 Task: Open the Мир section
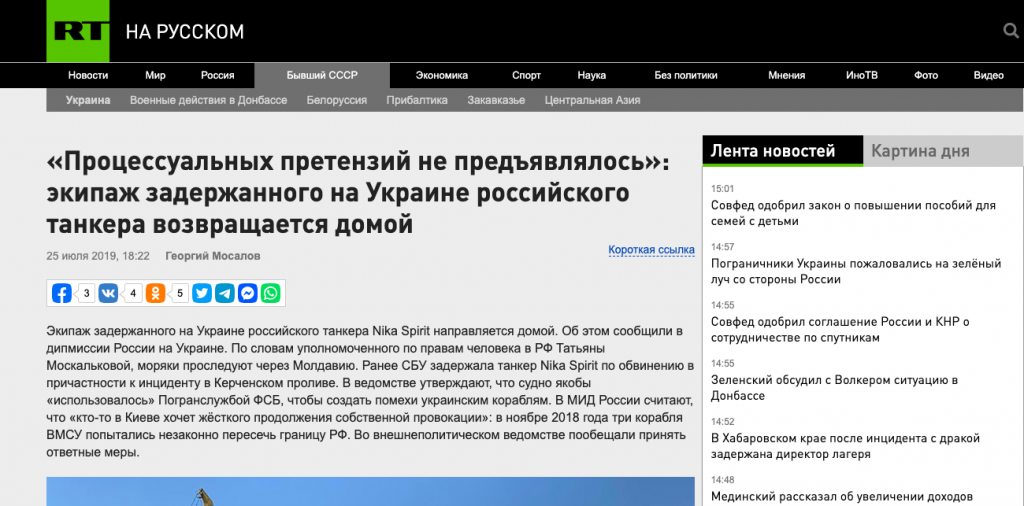click(155, 75)
